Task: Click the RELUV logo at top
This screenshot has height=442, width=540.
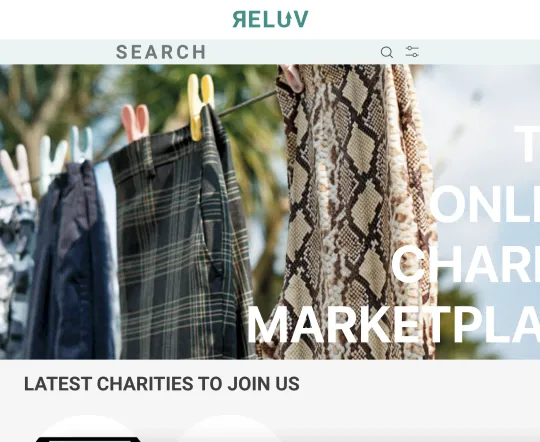Action: (x=270, y=19)
